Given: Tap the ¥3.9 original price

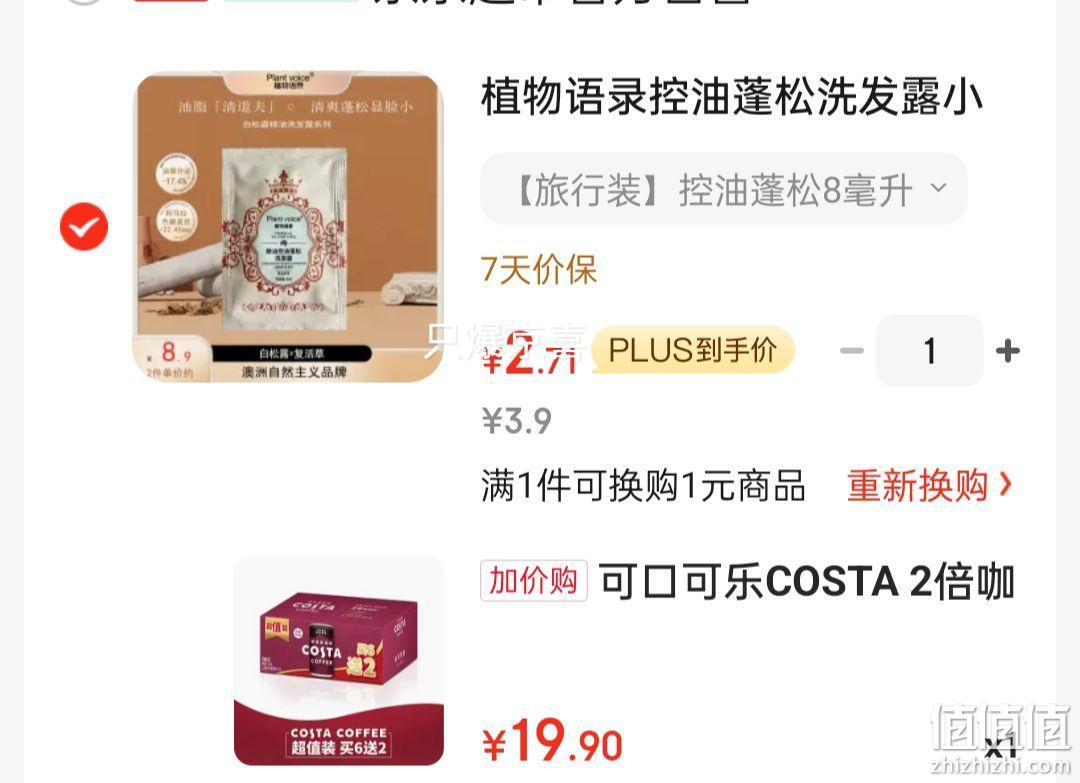Looking at the screenshot, I should [x=517, y=421].
